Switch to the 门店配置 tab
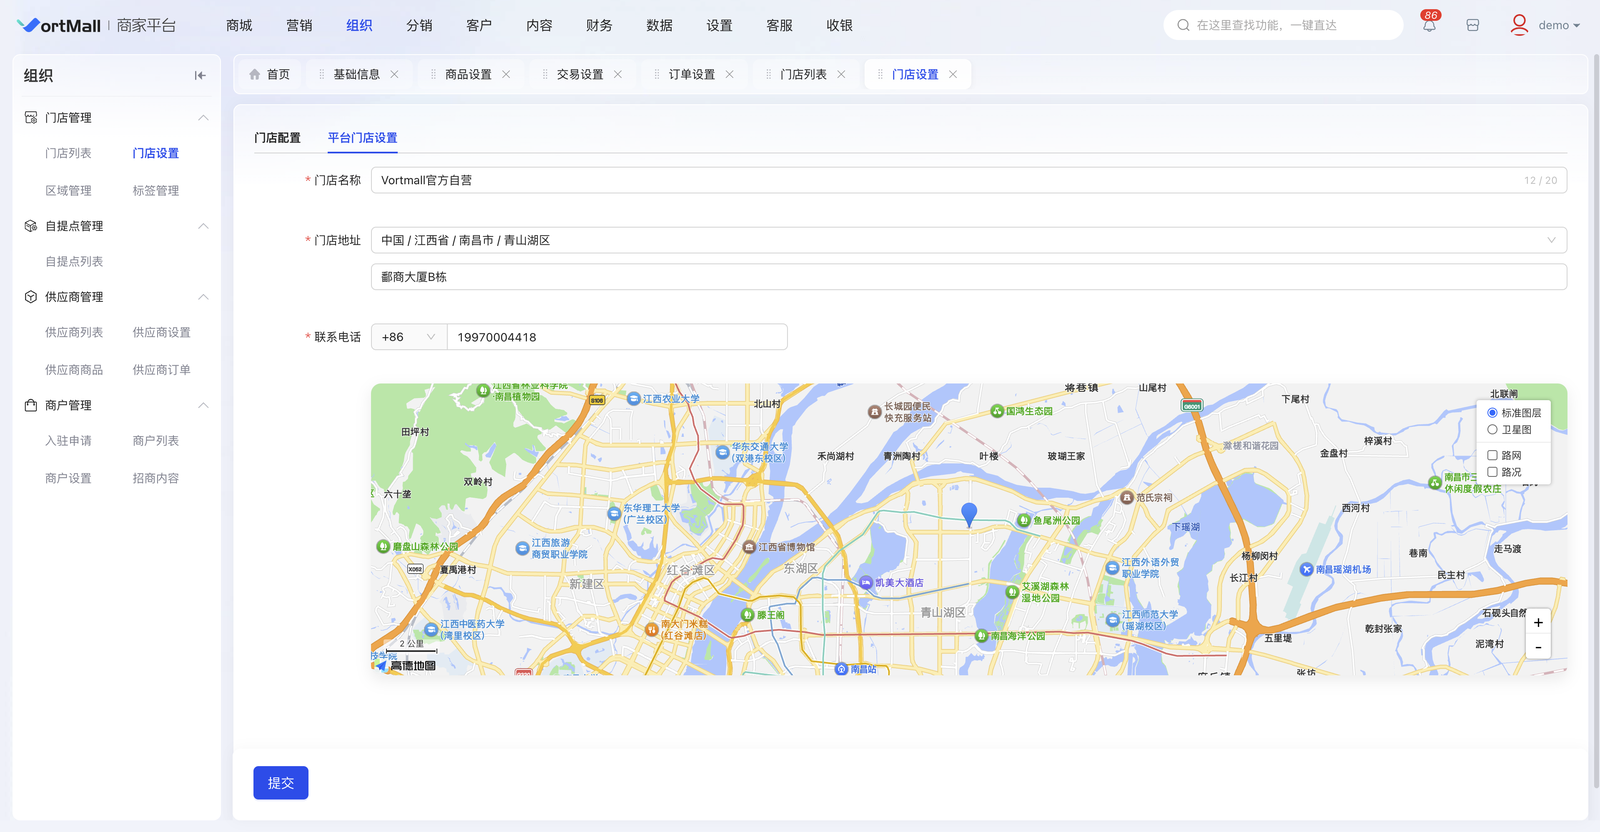This screenshot has height=832, width=1600. [x=277, y=138]
